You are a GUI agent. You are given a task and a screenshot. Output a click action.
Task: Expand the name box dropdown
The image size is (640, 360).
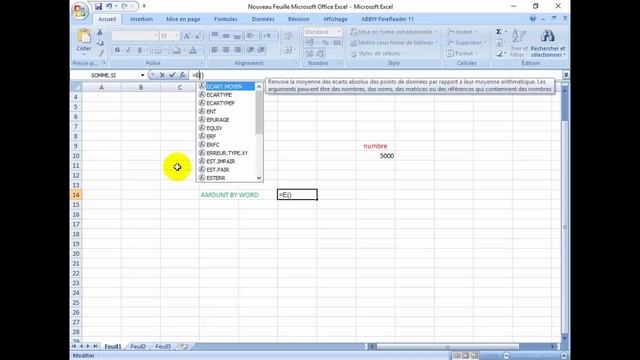142,76
